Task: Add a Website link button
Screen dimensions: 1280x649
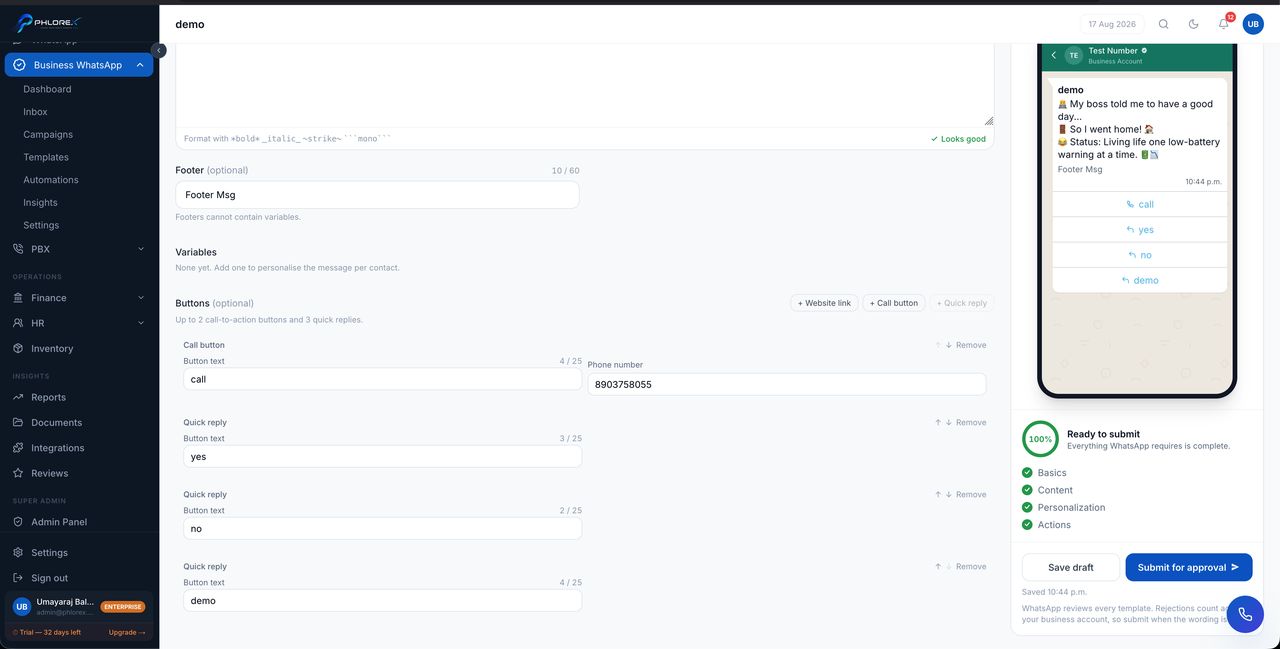Action: click(824, 303)
